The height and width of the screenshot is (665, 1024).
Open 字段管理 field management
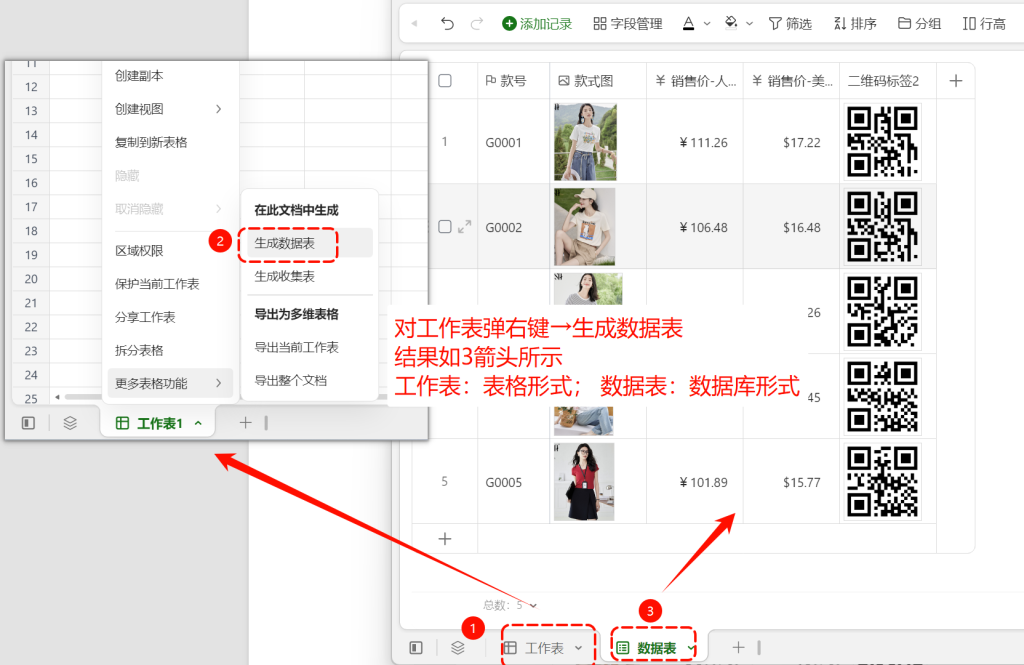[x=628, y=24]
